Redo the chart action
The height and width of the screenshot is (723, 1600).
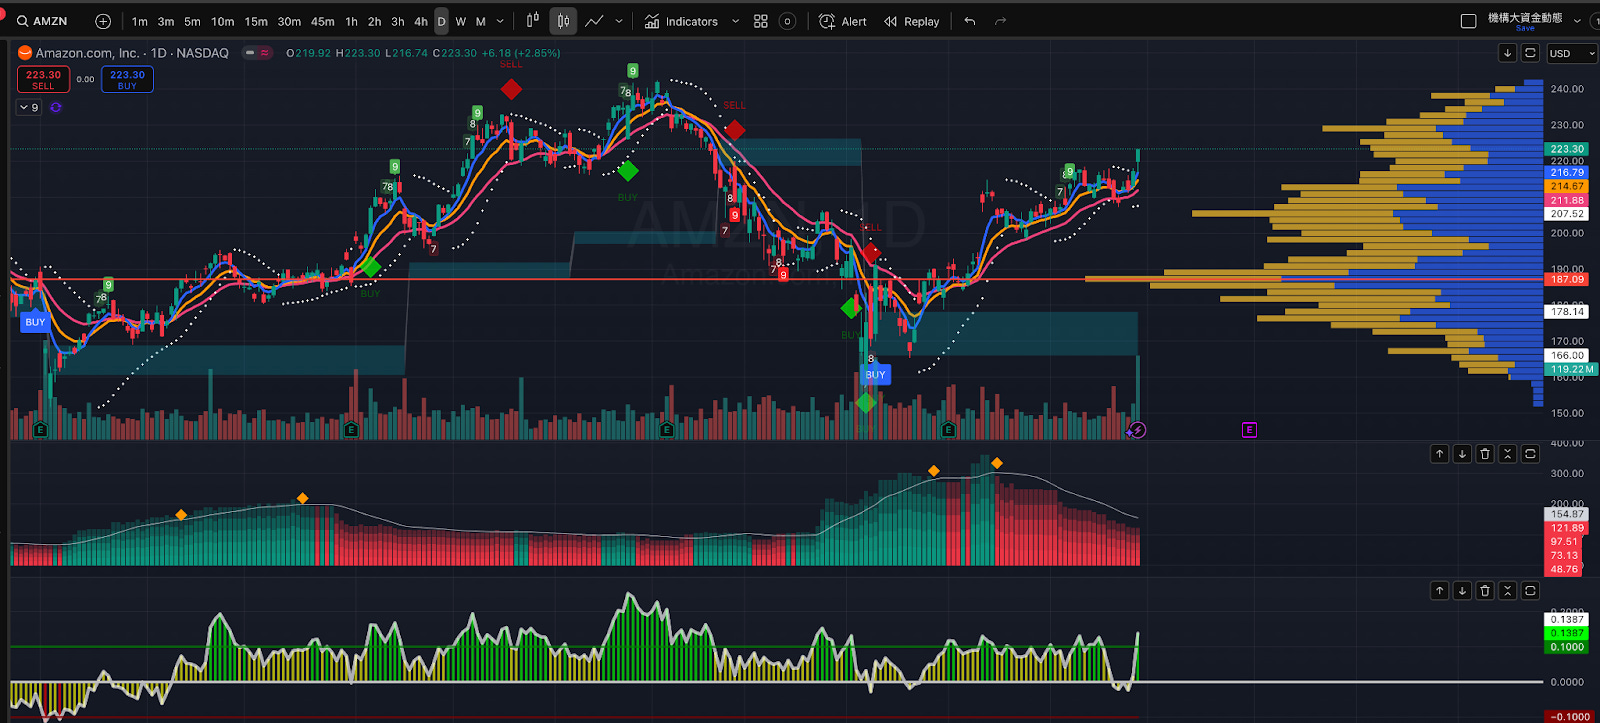[x=1000, y=21]
